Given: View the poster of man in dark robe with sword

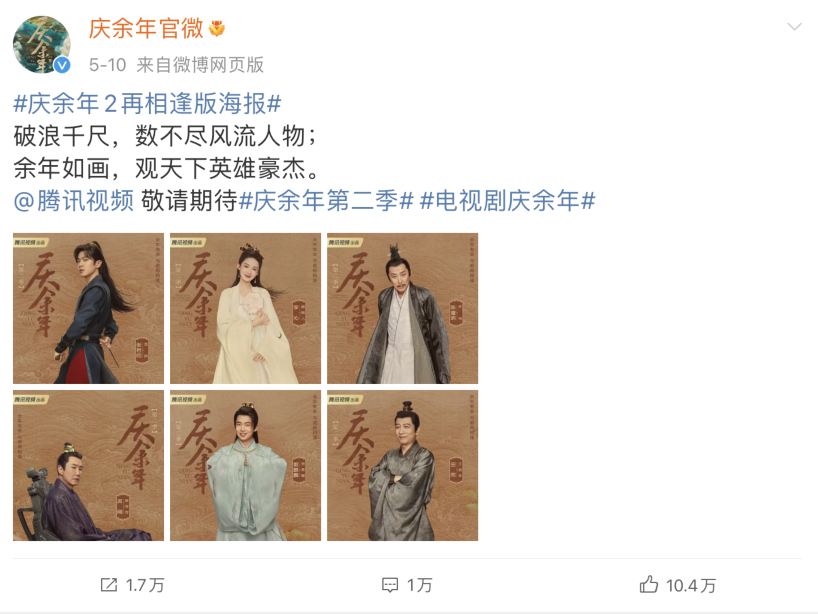Looking at the screenshot, I should pyautogui.click(x=88, y=308).
